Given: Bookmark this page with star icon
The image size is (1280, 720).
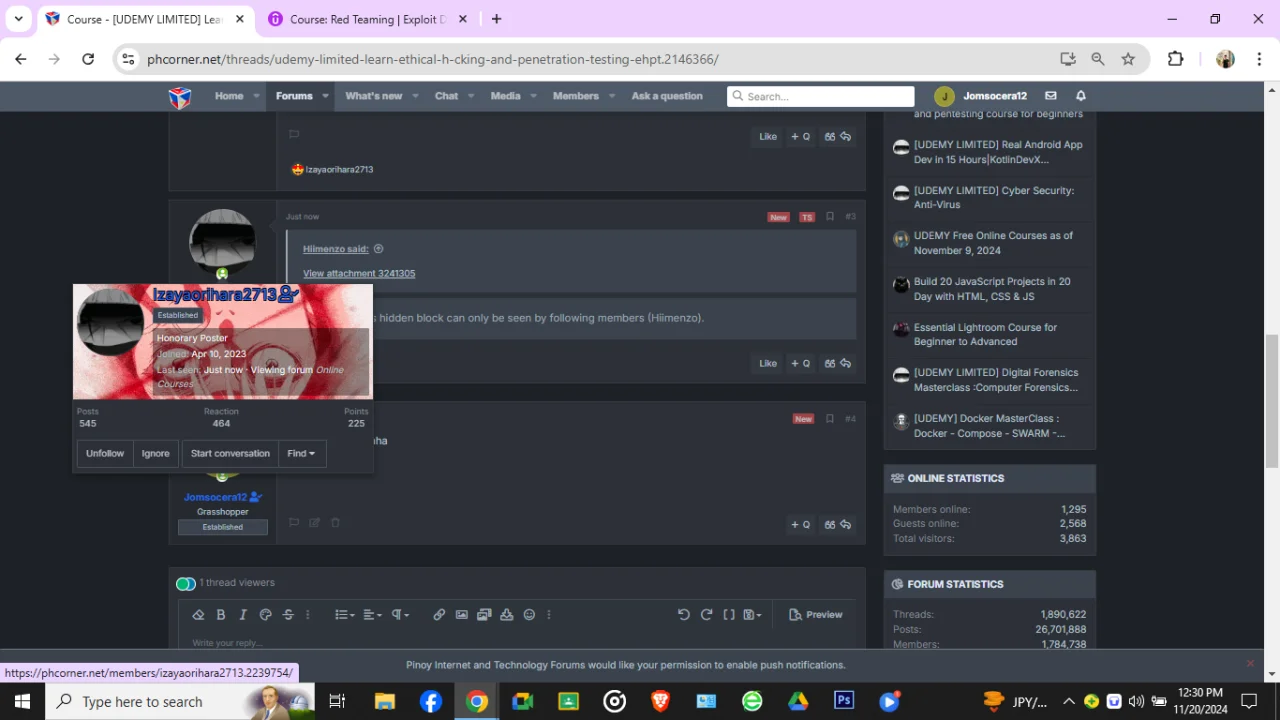Looking at the screenshot, I should (1128, 59).
